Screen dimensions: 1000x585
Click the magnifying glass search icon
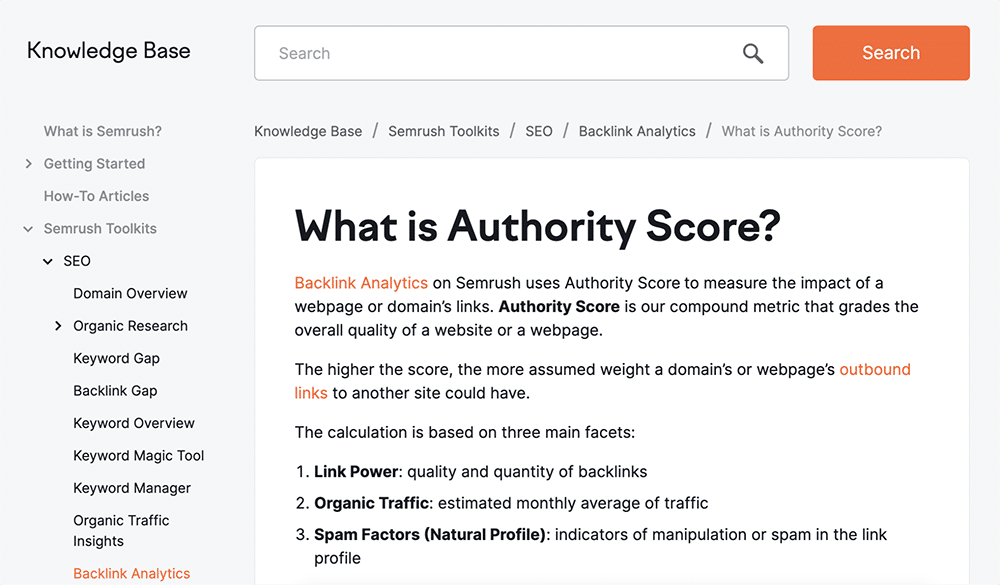pyautogui.click(x=753, y=54)
